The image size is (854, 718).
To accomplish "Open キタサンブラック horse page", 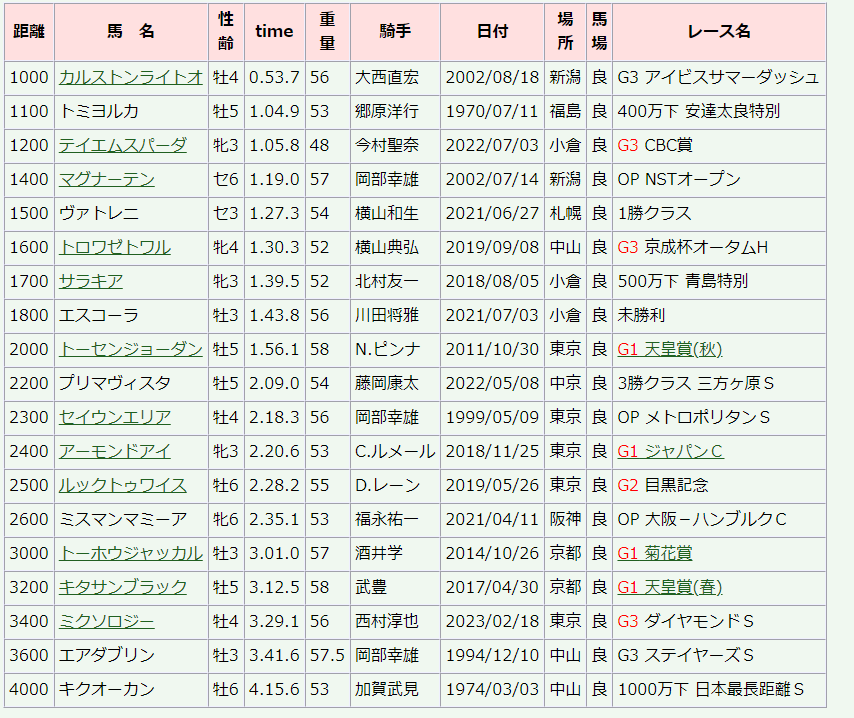I will 122,587.
